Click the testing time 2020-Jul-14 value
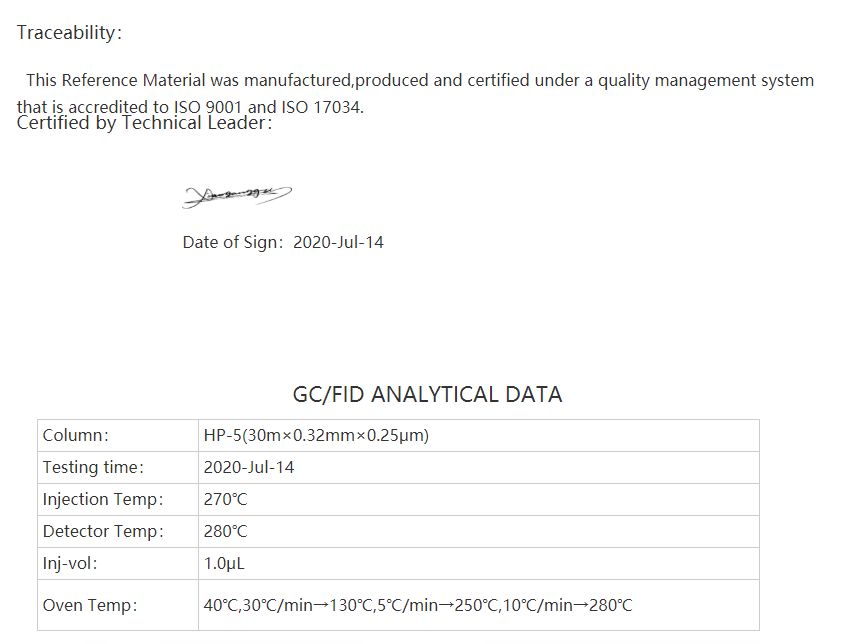 248,467
